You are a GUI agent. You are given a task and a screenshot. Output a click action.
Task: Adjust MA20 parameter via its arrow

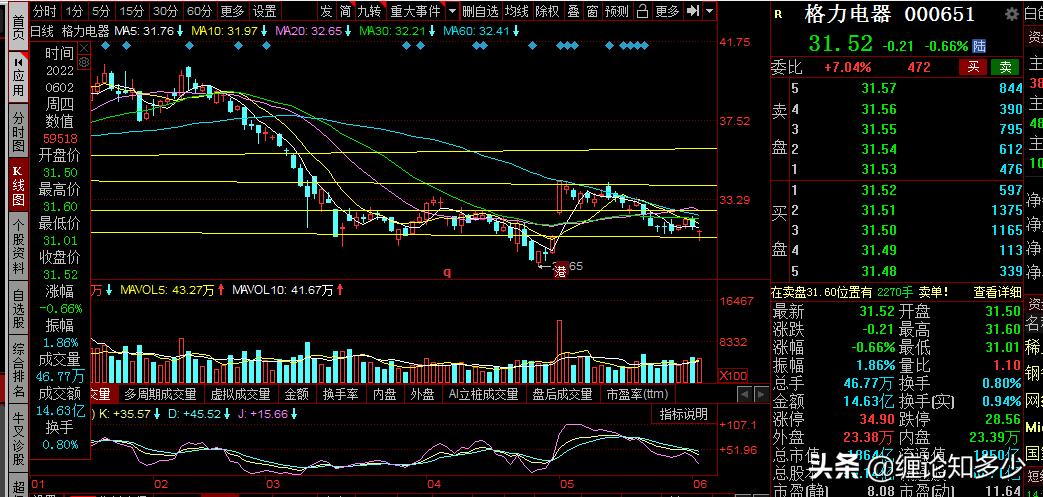click(x=349, y=31)
